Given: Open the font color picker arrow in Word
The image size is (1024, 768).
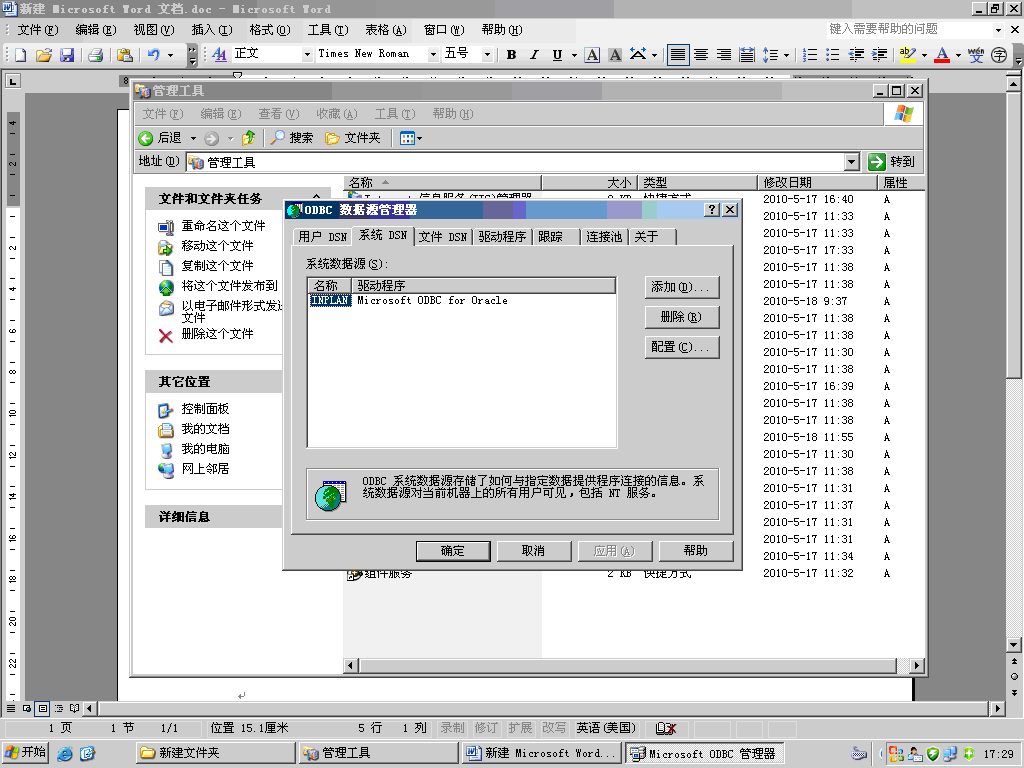Looking at the screenshot, I should tap(958, 55).
